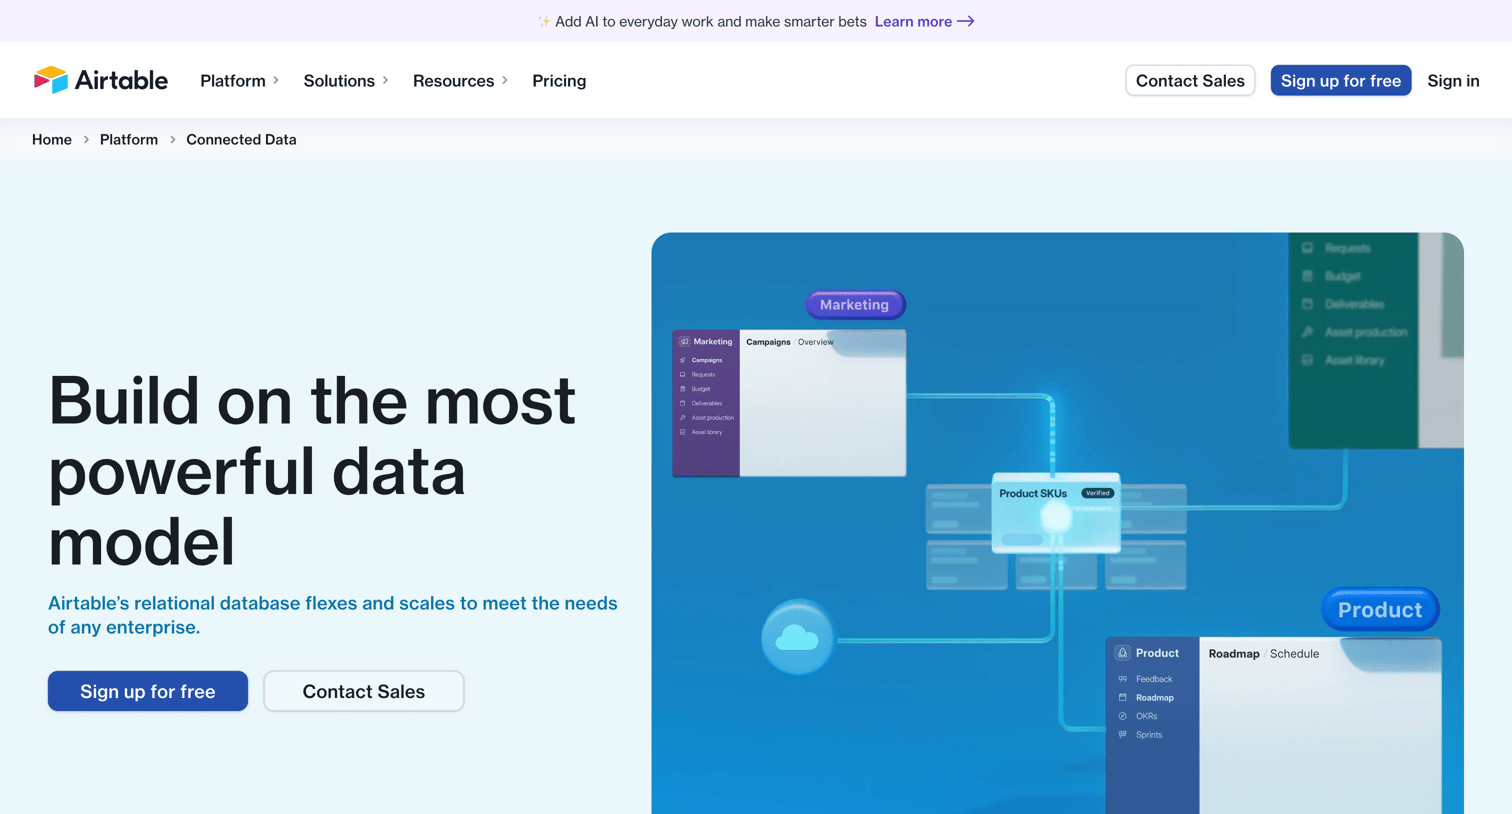Click hero Sign up for free button
Image resolution: width=1512 pixels, height=814 pixels.
click(x=148, y=691)
